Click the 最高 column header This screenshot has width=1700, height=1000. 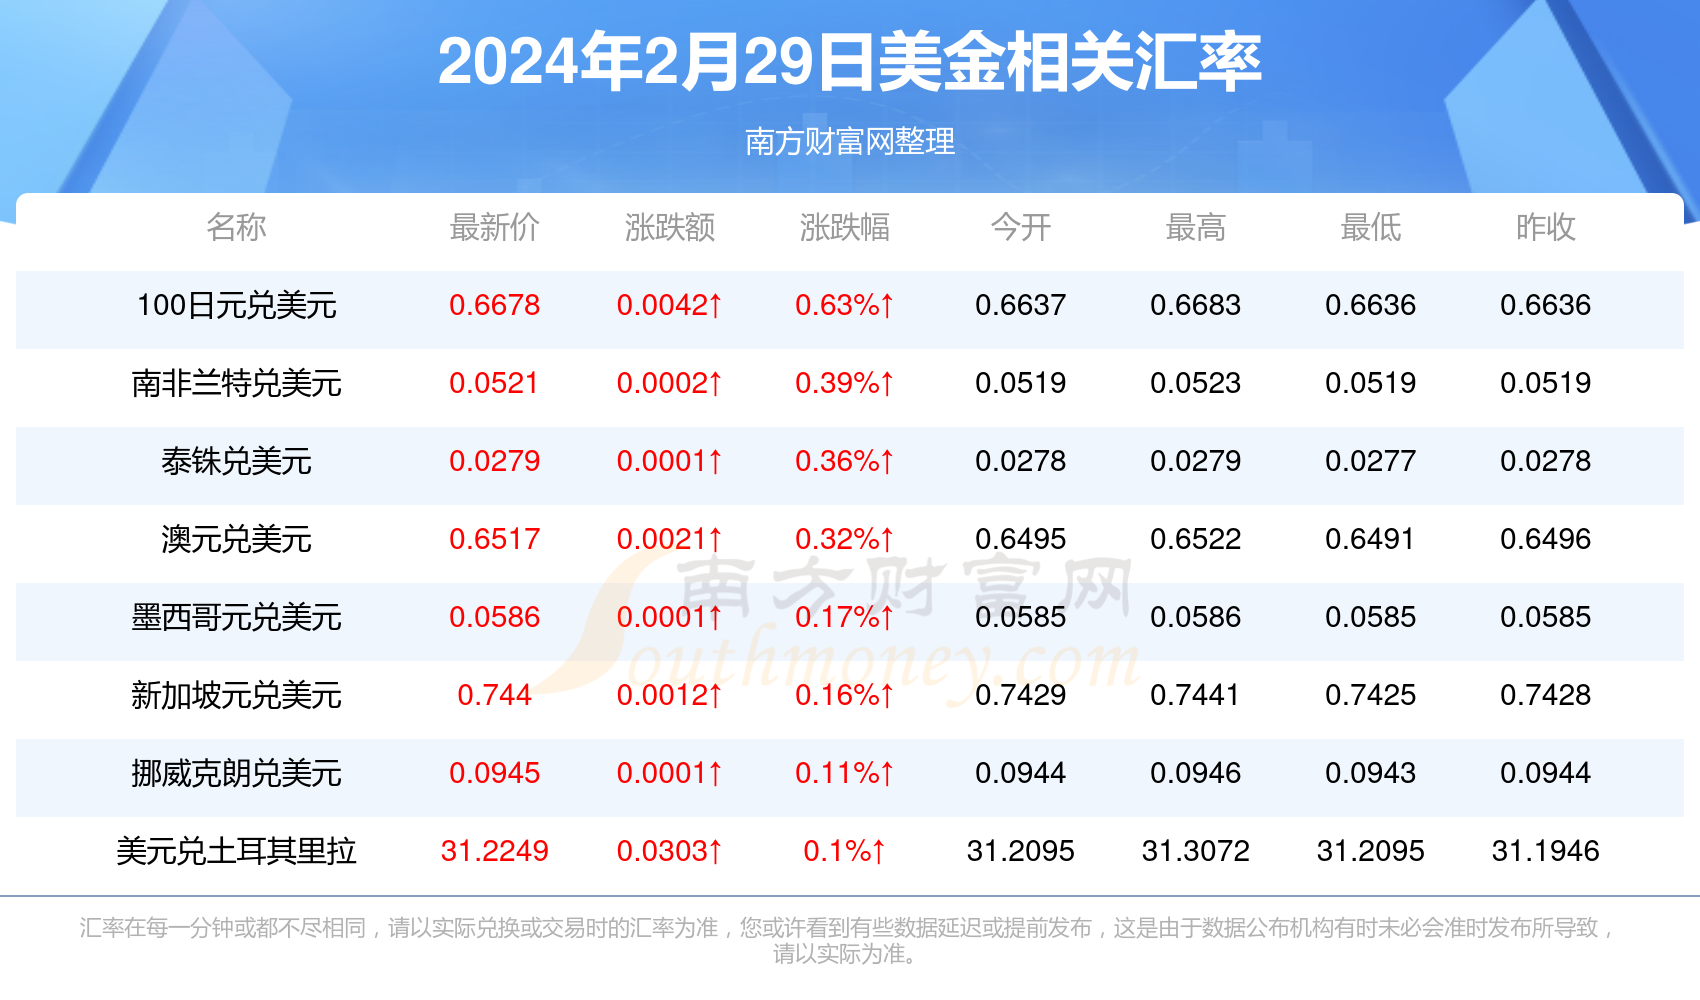(x=1195, y=227)
